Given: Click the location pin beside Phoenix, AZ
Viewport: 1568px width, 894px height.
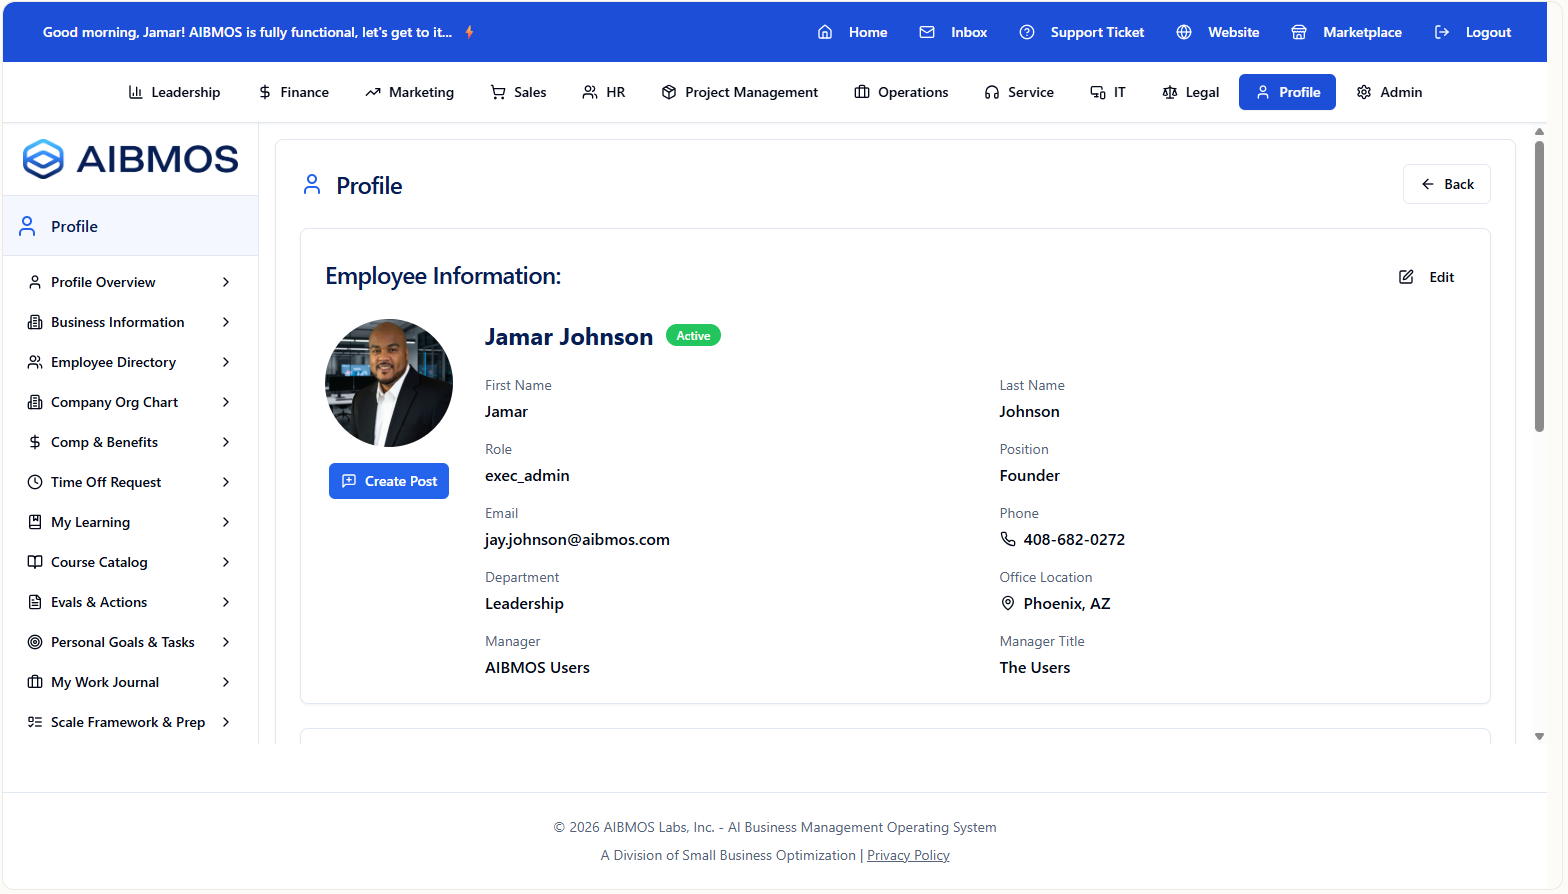Looking at the screenshot, I should [x=1008, y=603].
